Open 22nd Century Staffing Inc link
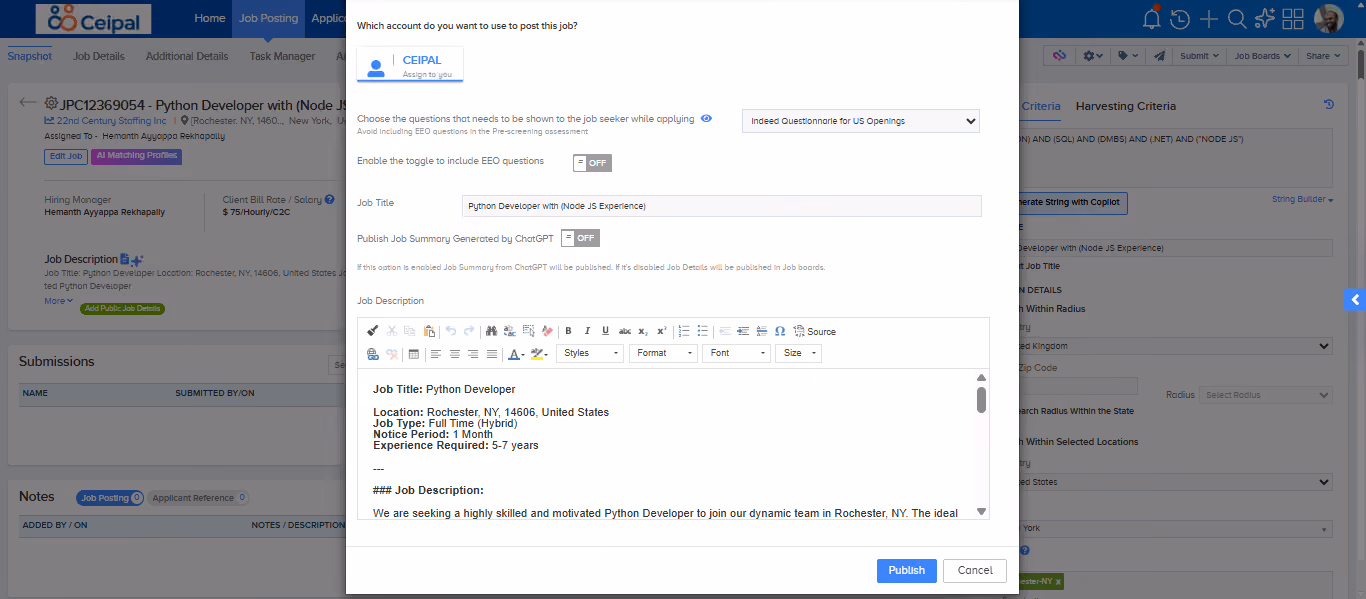 110,121
